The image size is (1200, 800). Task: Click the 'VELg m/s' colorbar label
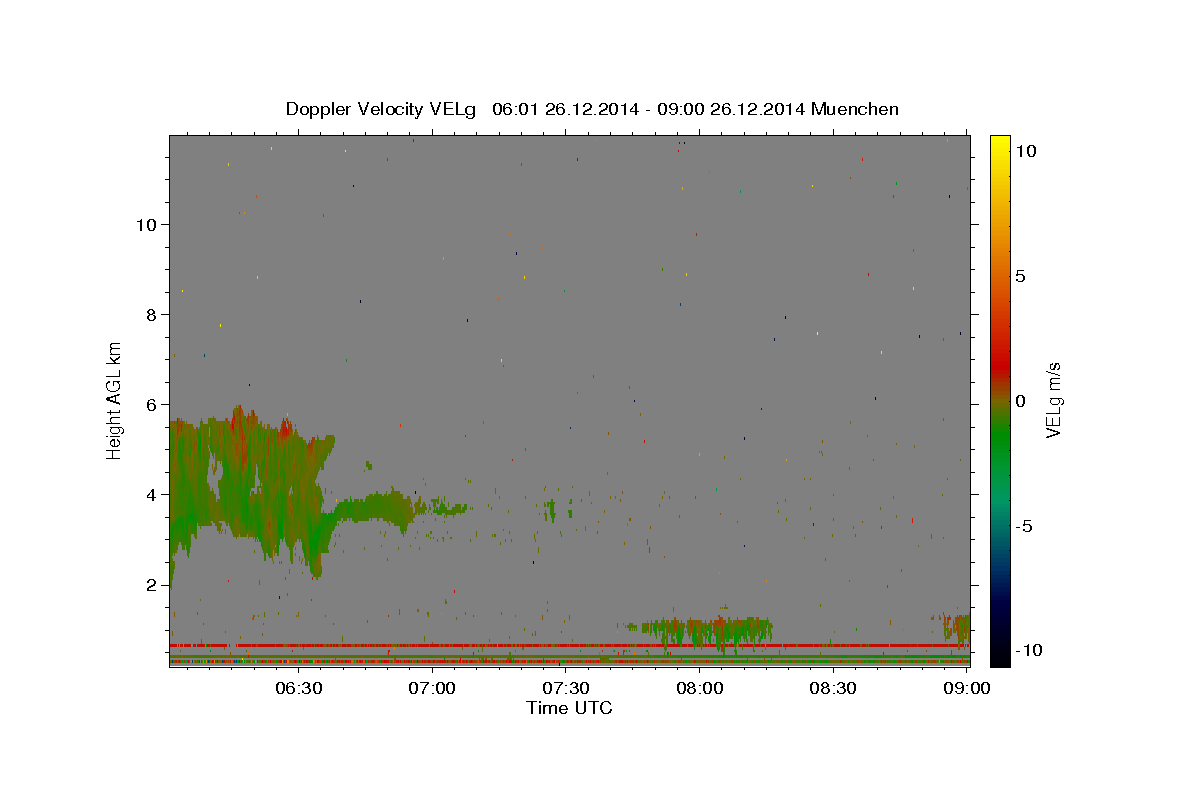[1053, 400]
